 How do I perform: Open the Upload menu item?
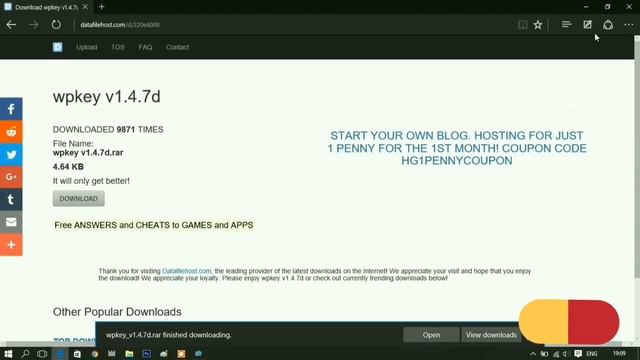point(87,47)
